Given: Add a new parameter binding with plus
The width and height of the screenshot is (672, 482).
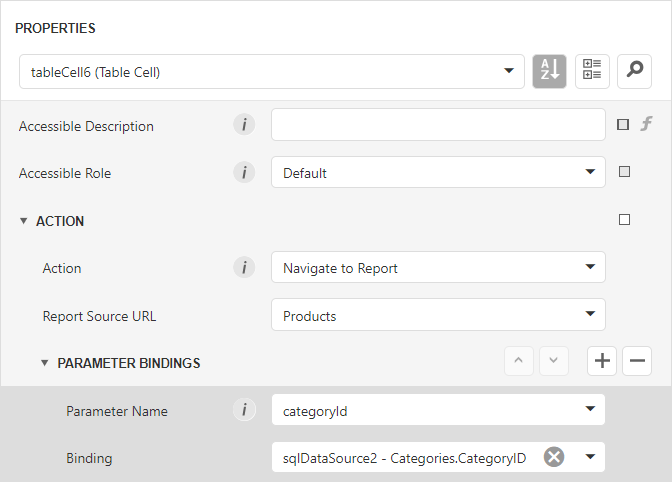Looking at the screenshot, I should (x=602, y=362).
